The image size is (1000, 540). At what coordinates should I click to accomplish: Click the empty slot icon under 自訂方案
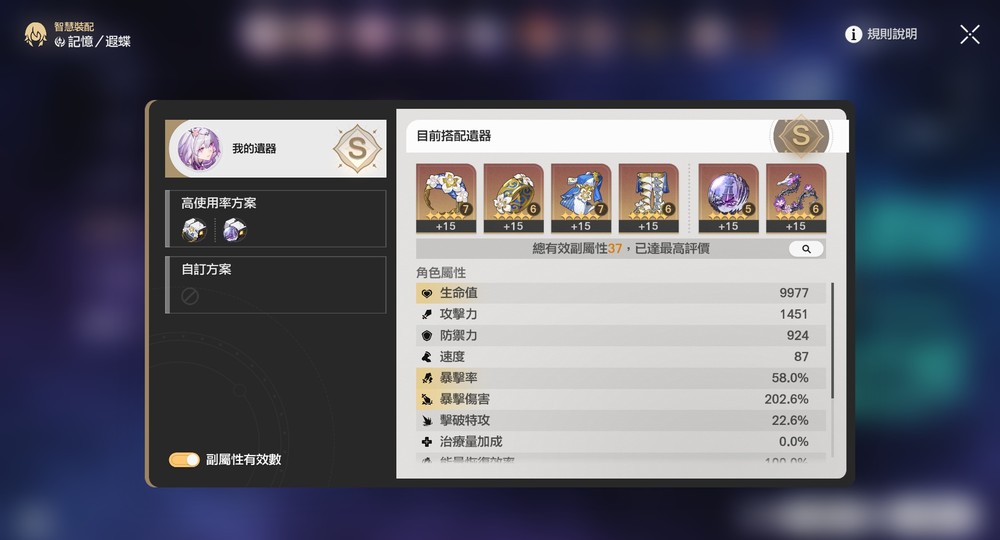(190, 296)
